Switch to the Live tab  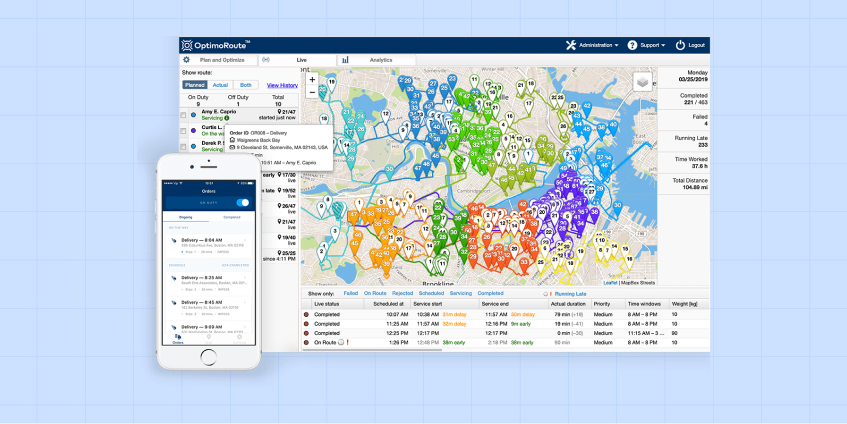(x=298, y=60)
